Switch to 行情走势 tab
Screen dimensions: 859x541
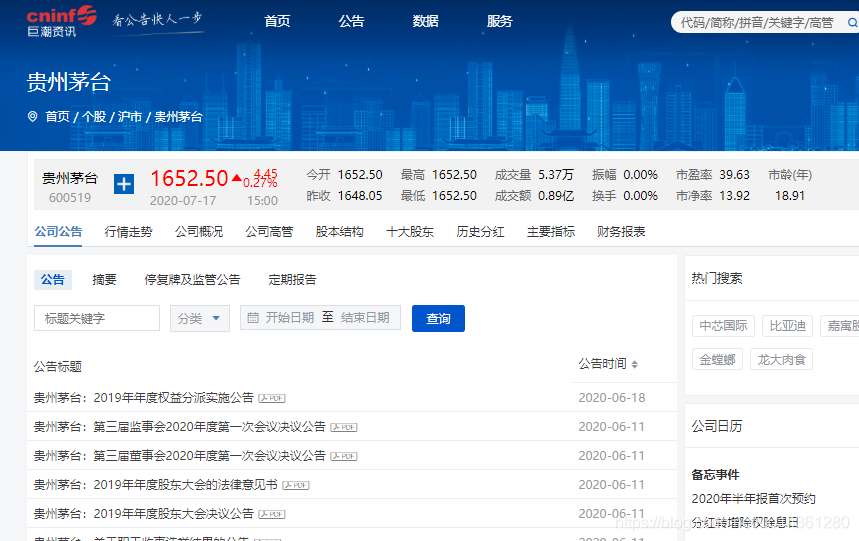(x=128, y=232)
